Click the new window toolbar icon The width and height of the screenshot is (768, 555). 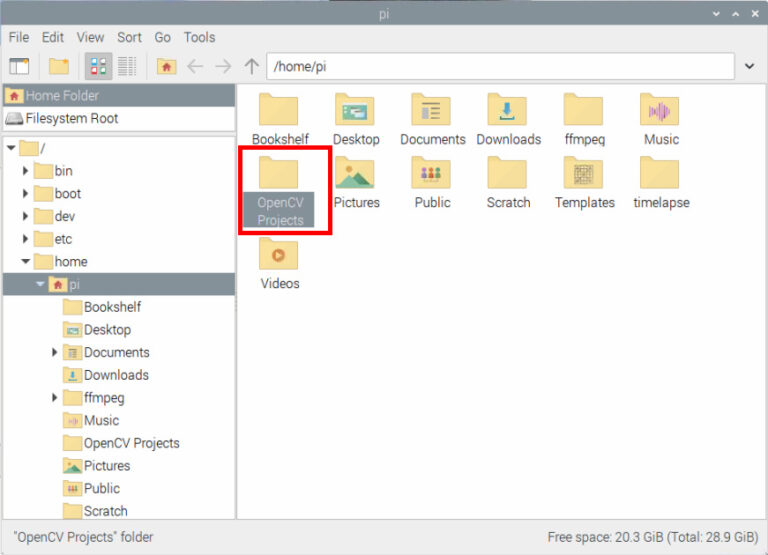20,67
